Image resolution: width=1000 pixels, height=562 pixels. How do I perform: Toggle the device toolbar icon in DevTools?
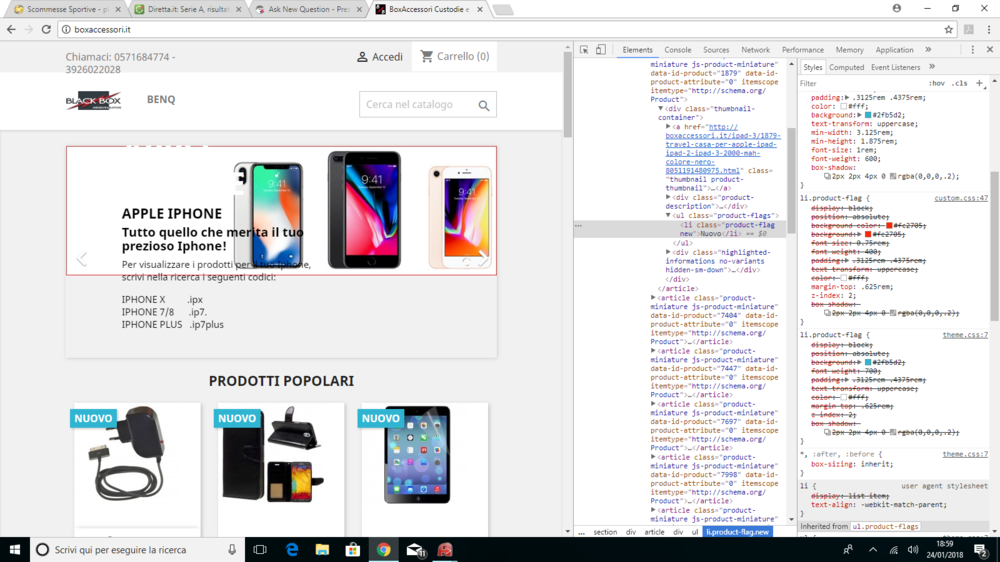coord(601,50)
